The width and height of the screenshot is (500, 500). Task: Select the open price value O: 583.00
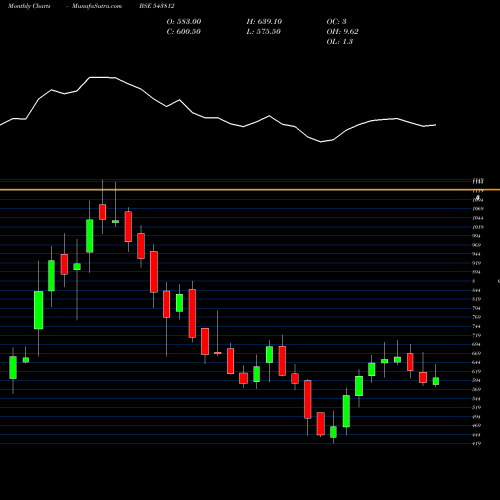[184, 21]
